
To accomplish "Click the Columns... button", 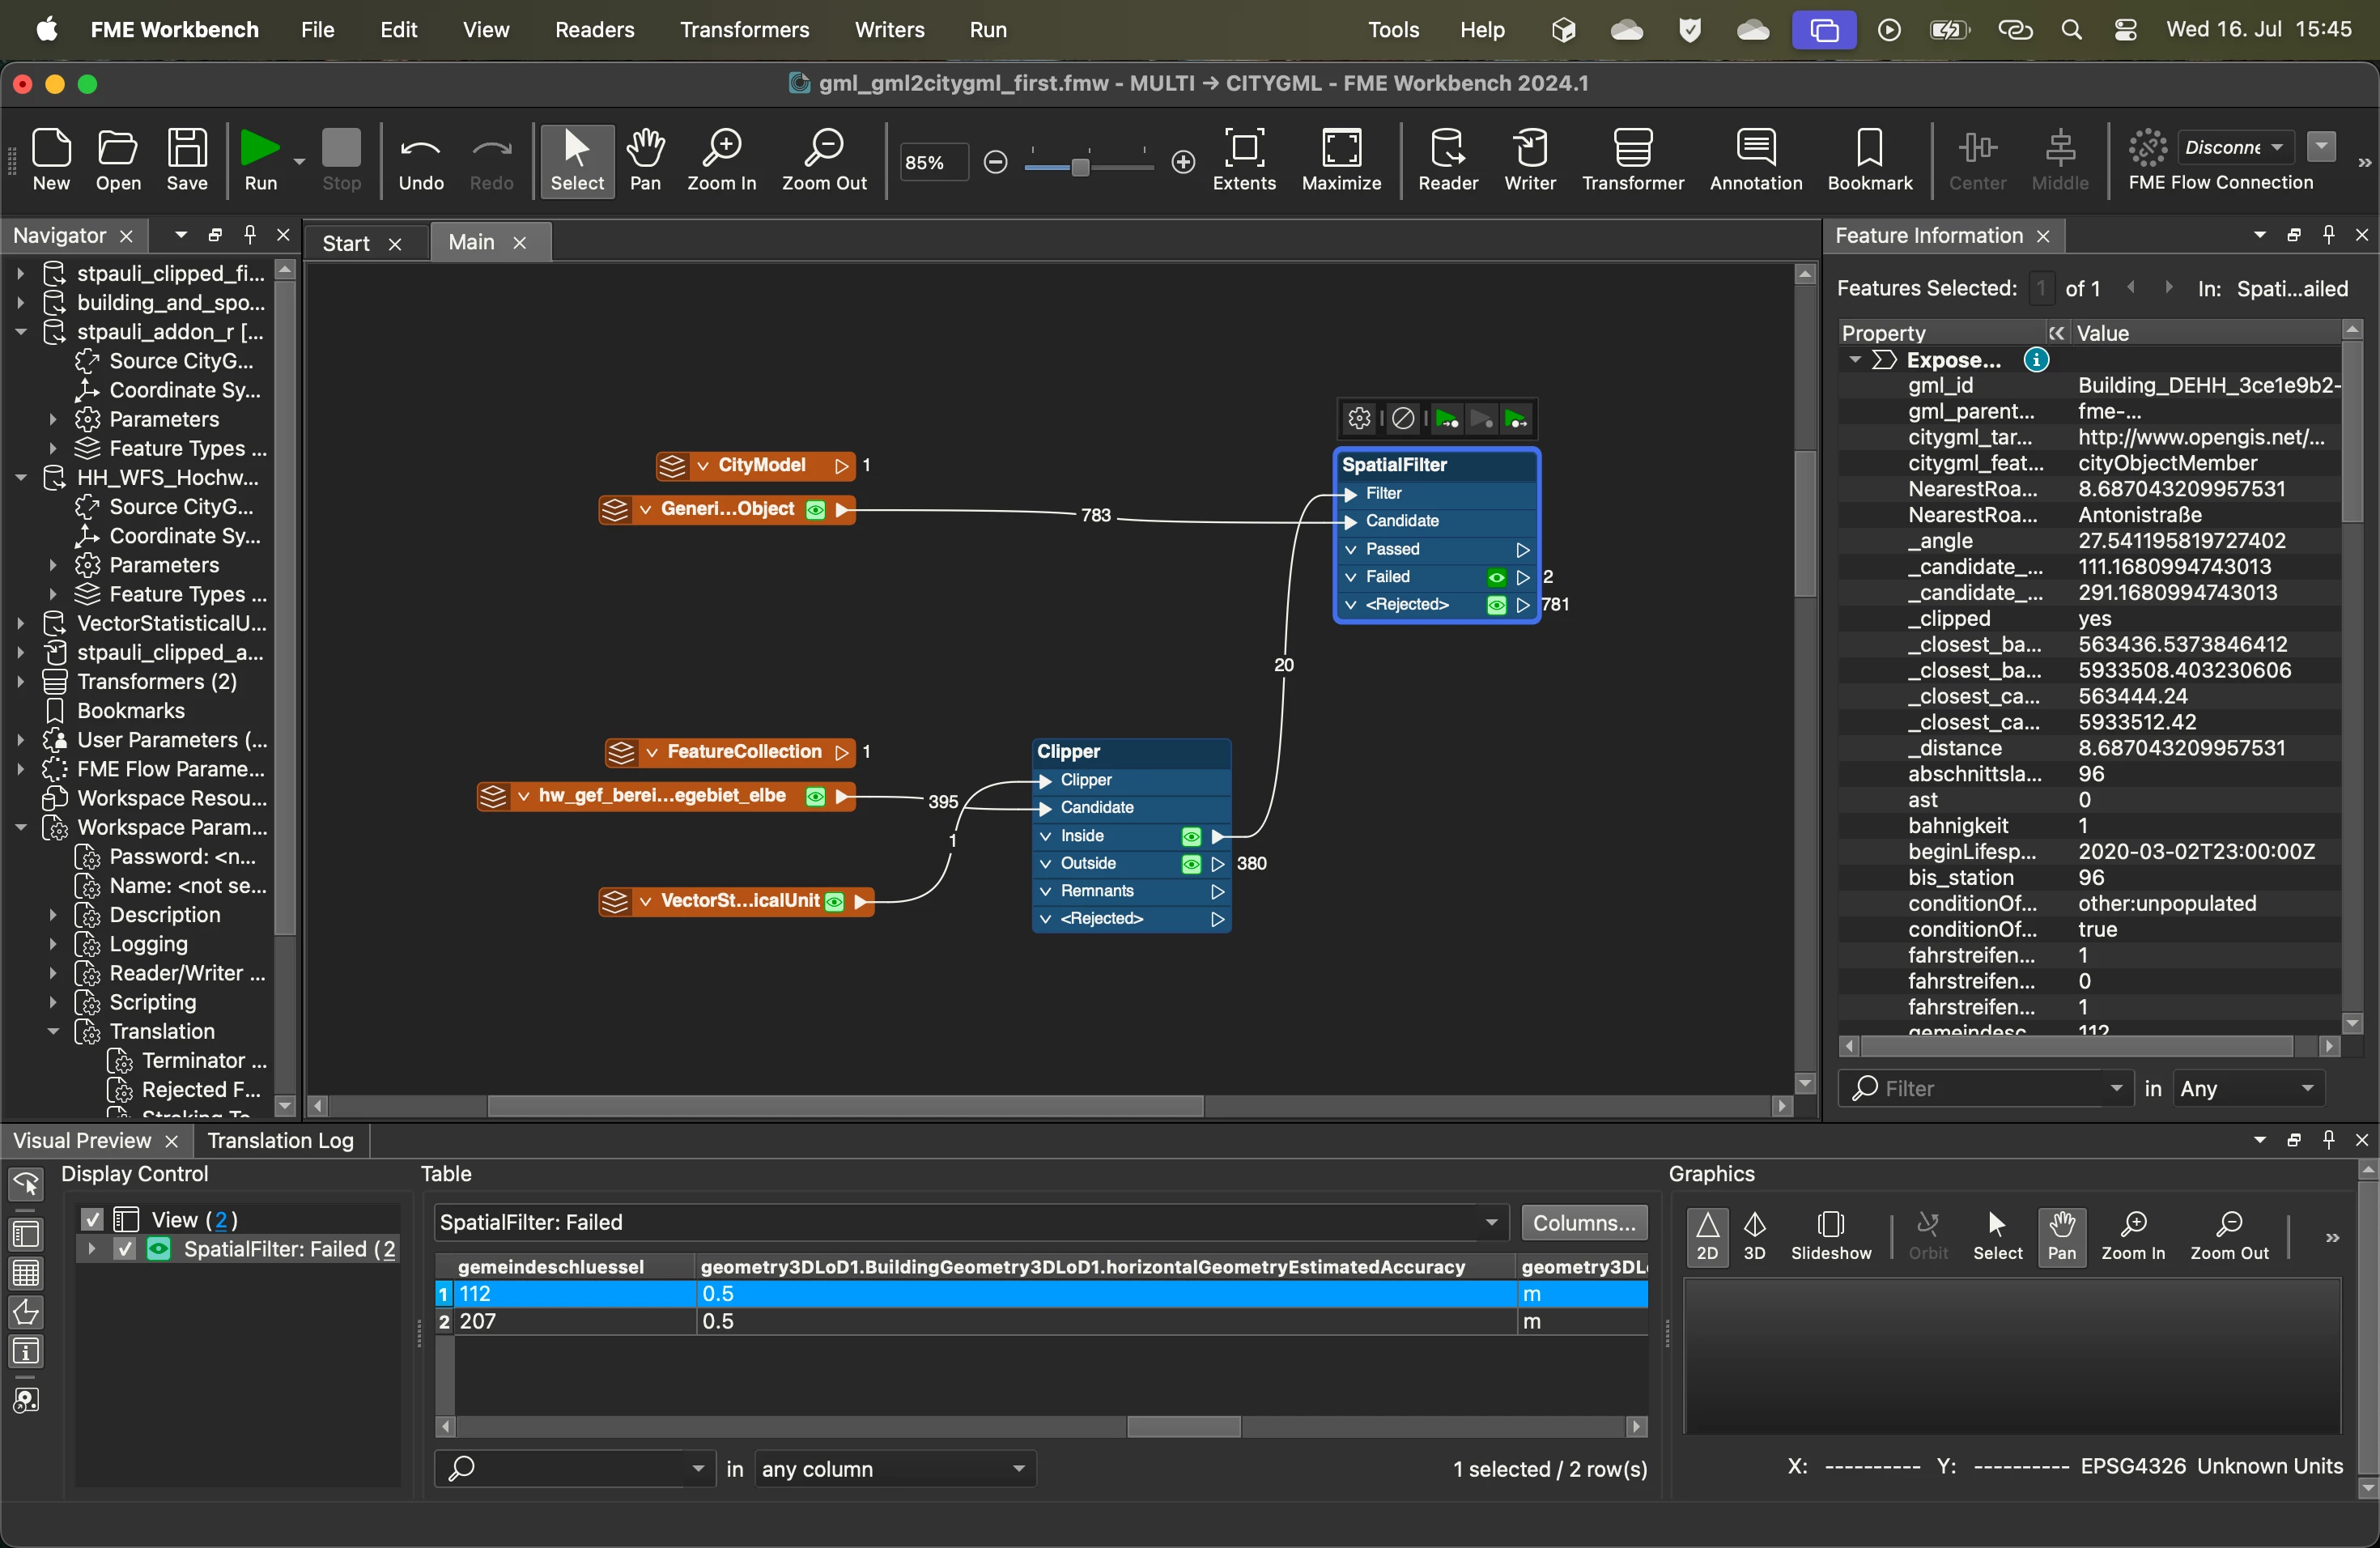I will [x=1584, y=1222].
